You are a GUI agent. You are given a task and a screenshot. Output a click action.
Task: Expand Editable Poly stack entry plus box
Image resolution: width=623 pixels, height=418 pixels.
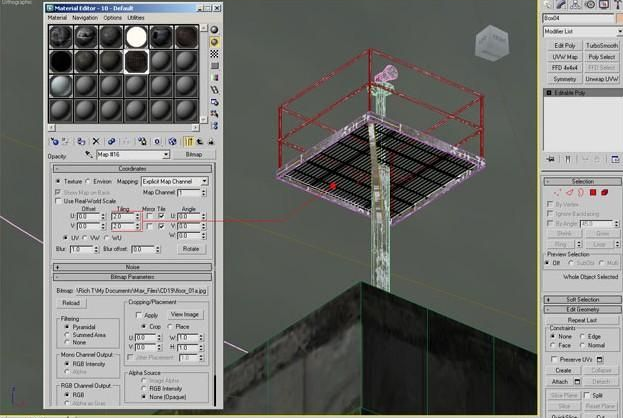(549, 93)
